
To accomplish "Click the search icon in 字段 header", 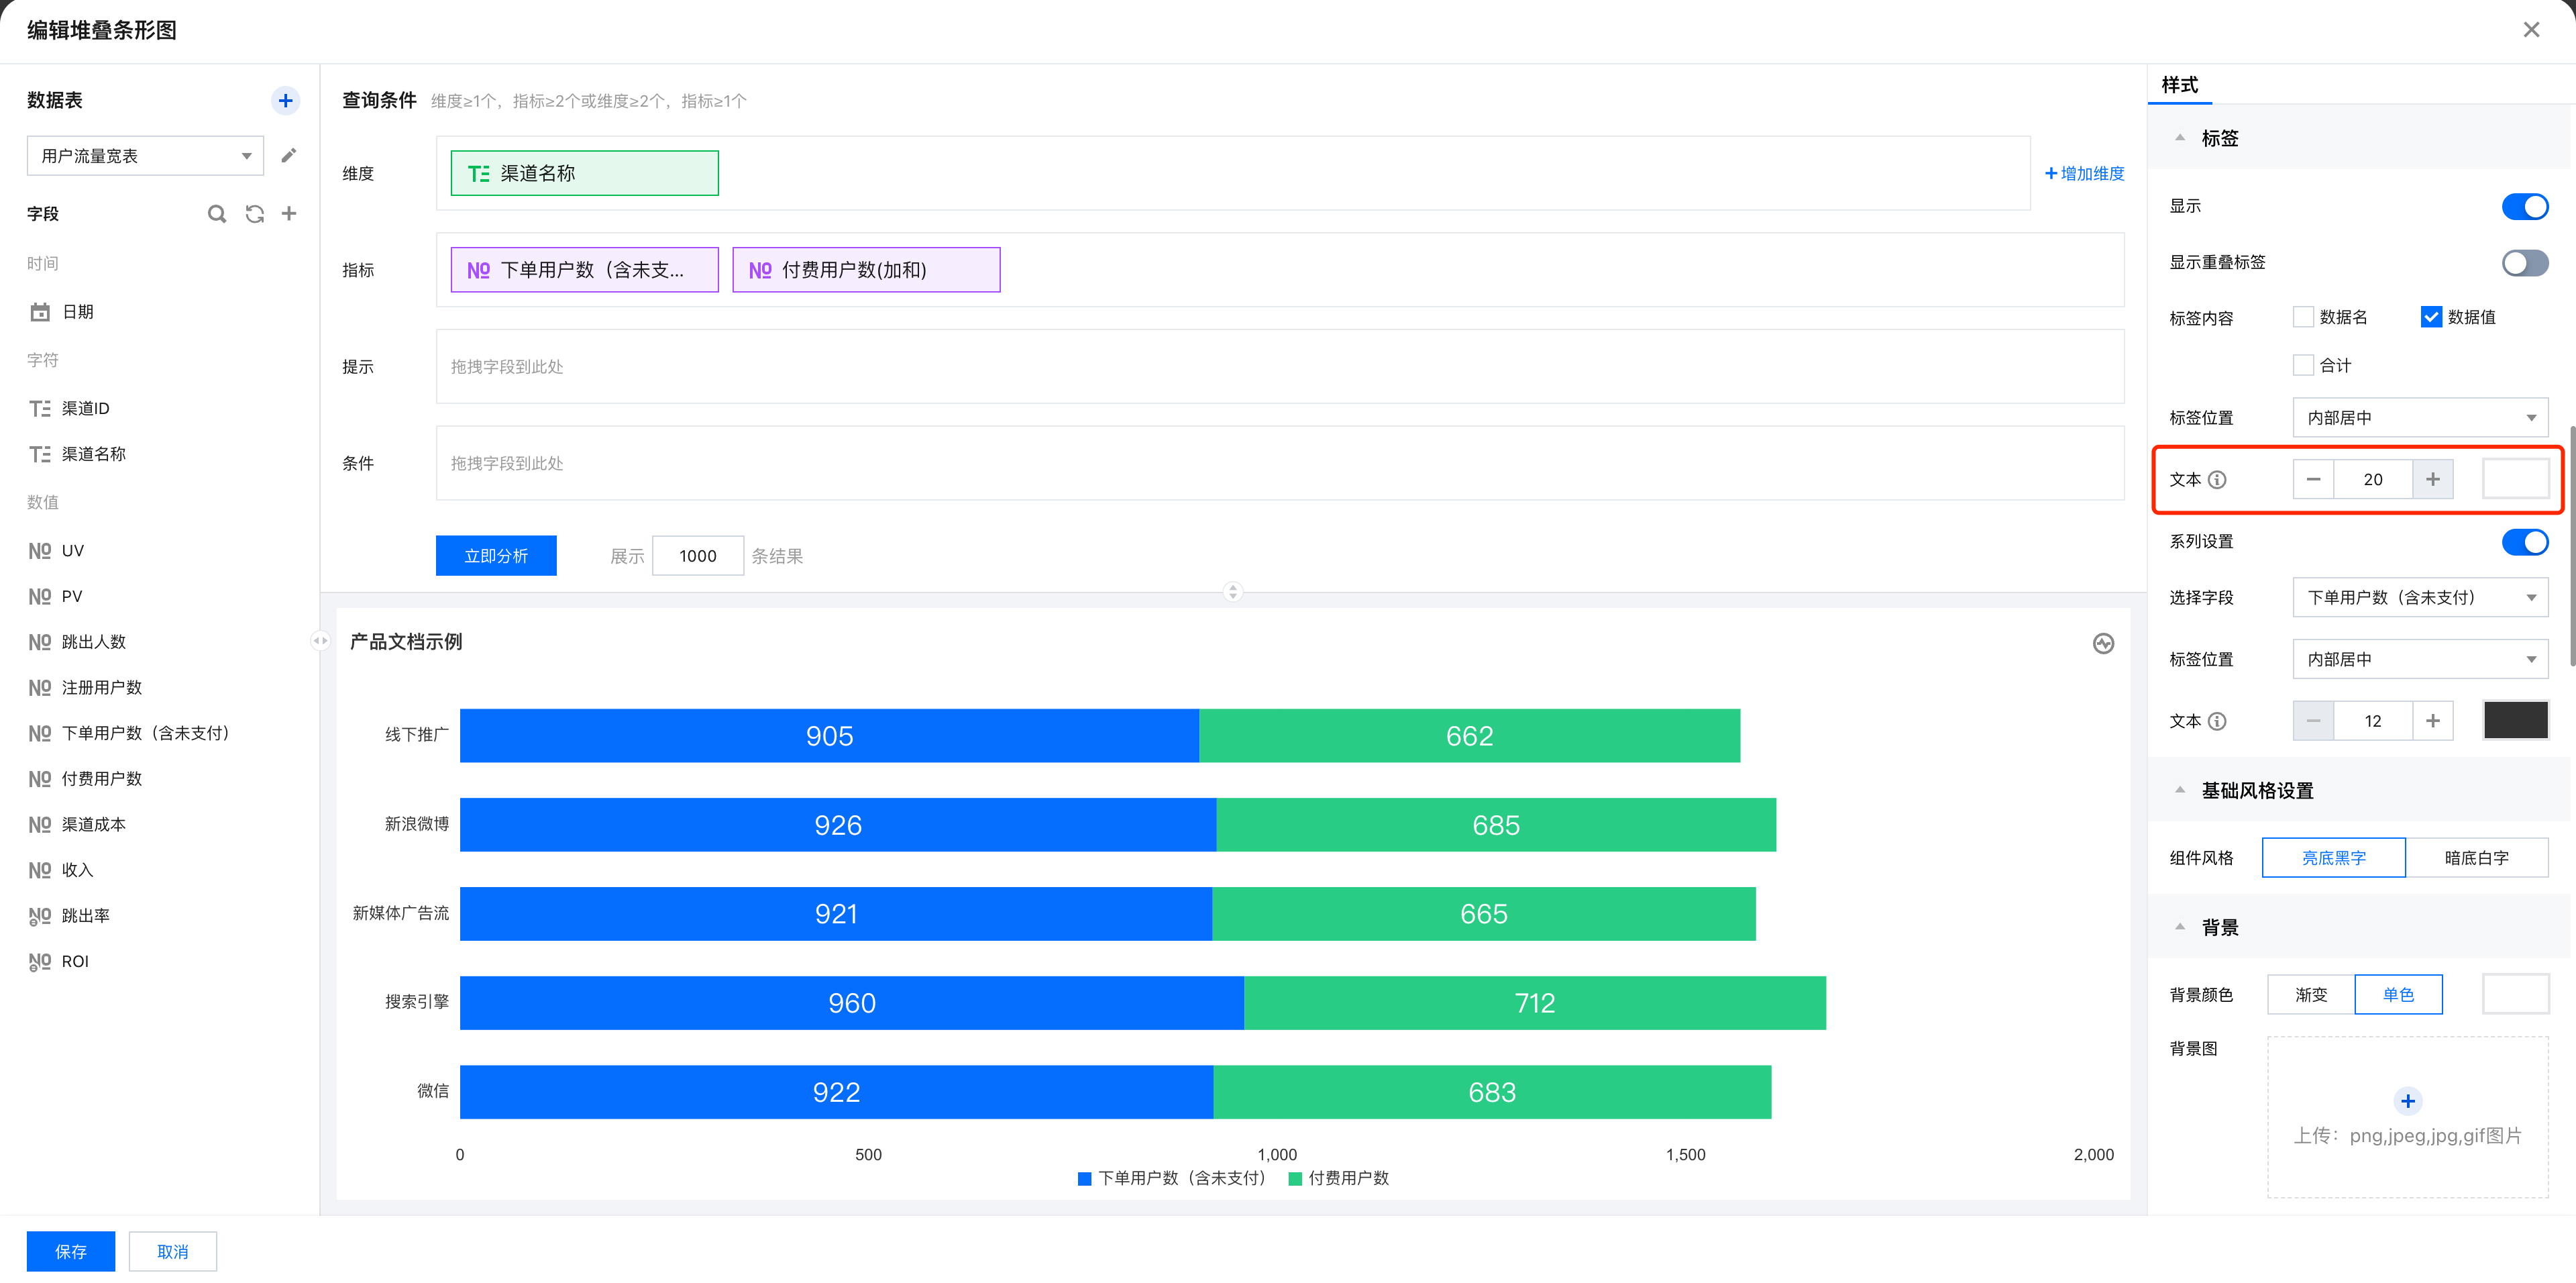I will coord(216,214).
